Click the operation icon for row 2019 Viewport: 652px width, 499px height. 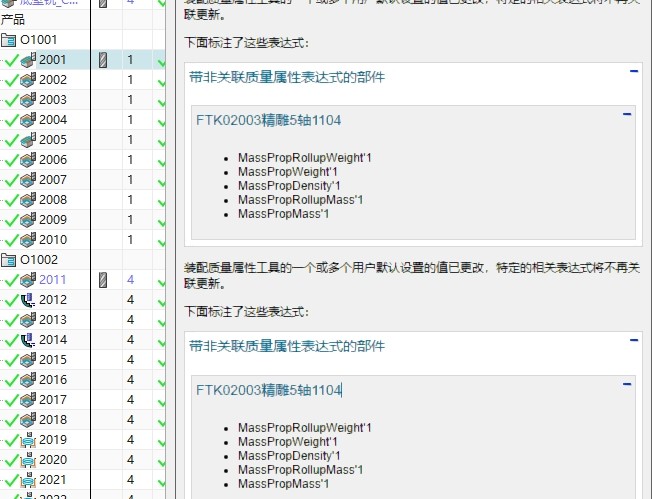pos(28,440)
